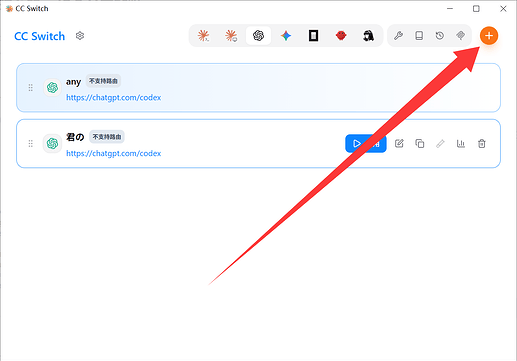Viewport: 517px width, 361px height.
Task: Click the any provider name
Action: tap(73, 82)
